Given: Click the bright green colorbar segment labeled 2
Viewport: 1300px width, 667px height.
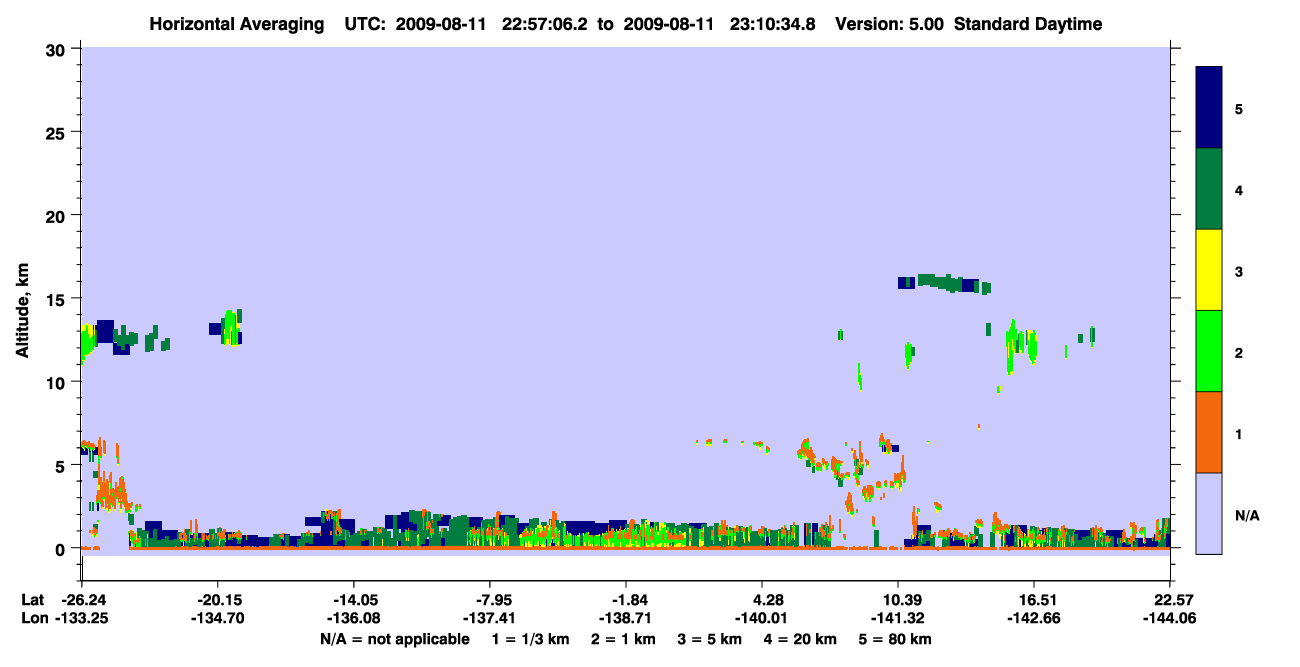Looking at the screenshot, I should 1209,351.
